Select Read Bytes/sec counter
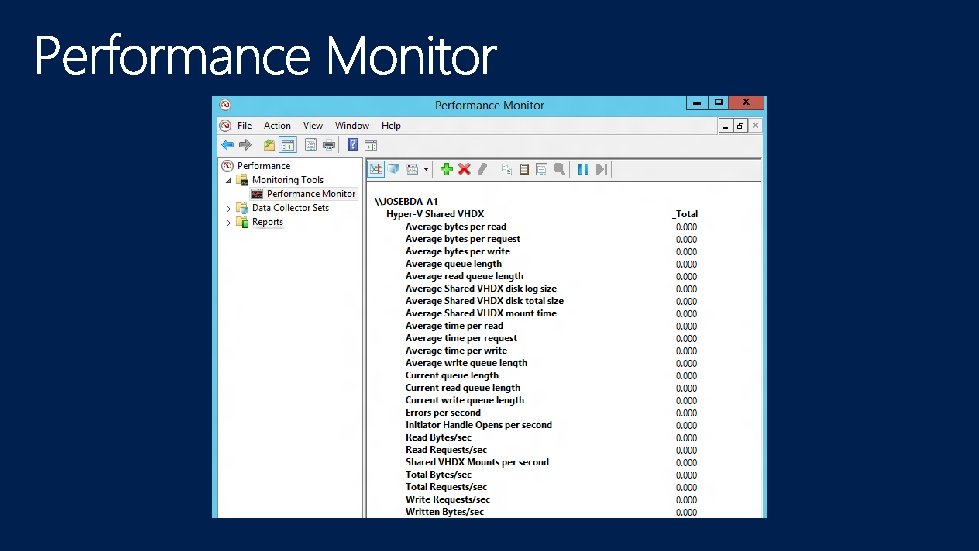 (x=438, y=437)
